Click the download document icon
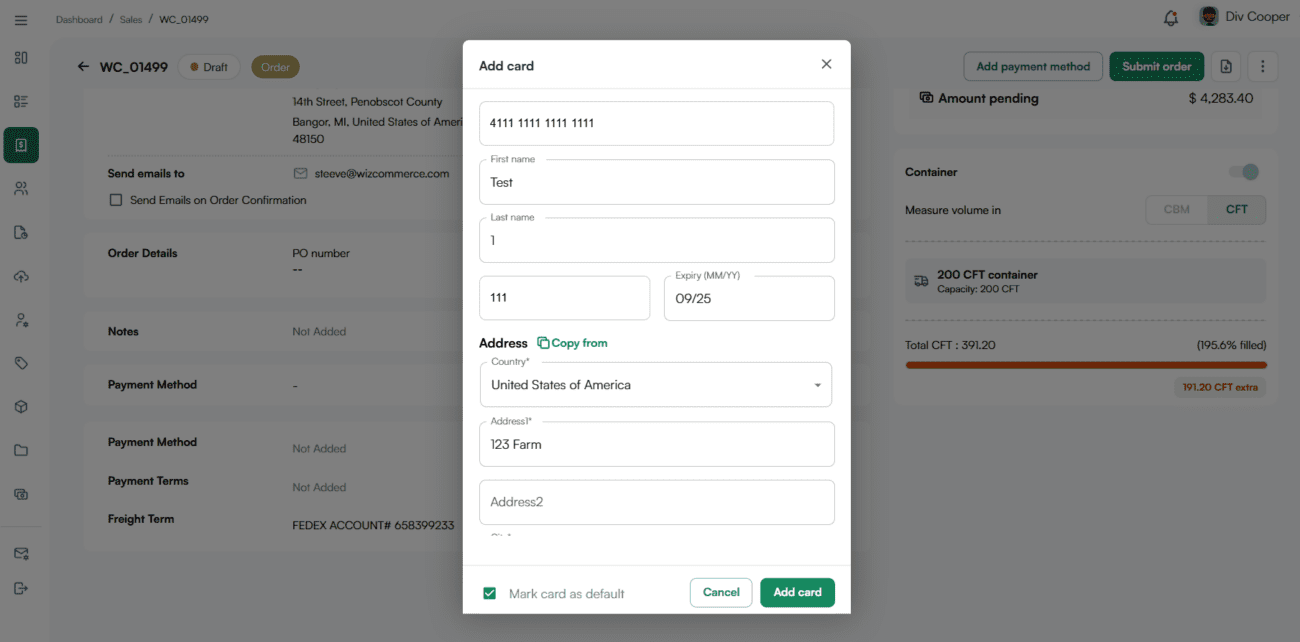This screenshot has height=642, width=1300. [x=1226, y=67]
